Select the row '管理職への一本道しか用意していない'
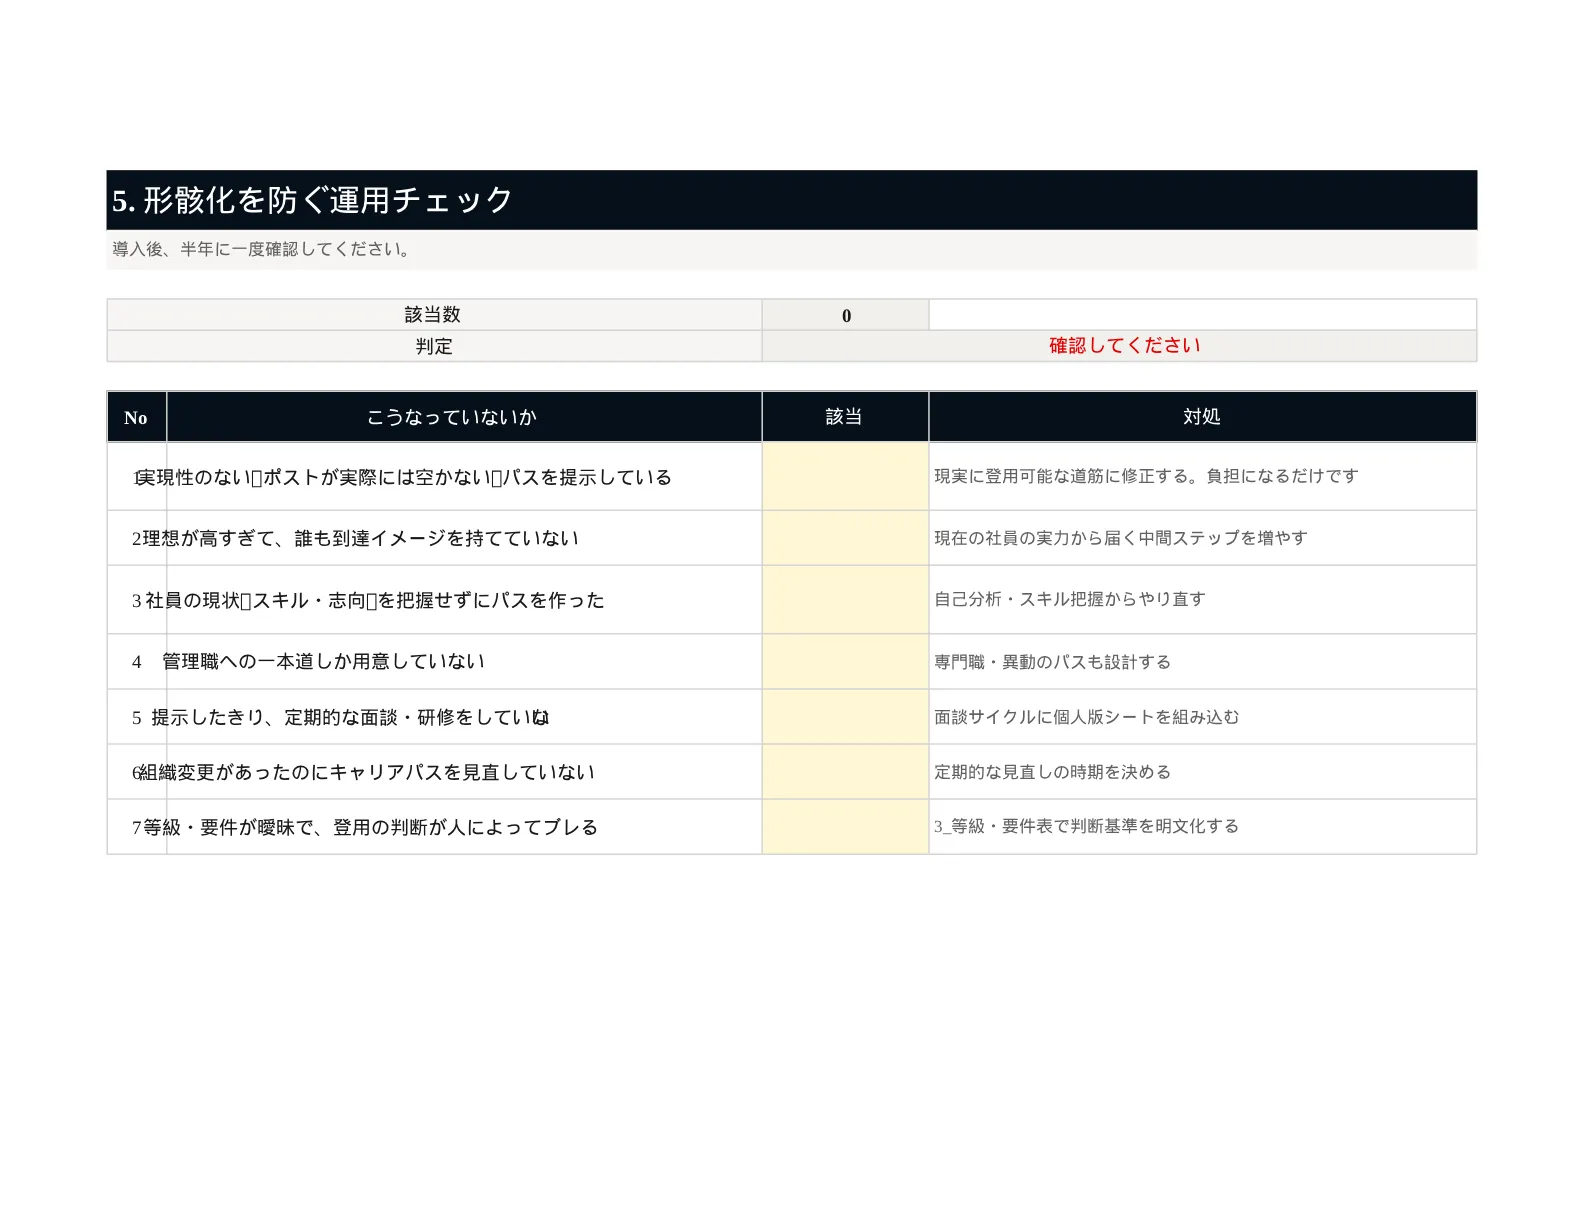 pyautogui.click(x=792, y=662)
